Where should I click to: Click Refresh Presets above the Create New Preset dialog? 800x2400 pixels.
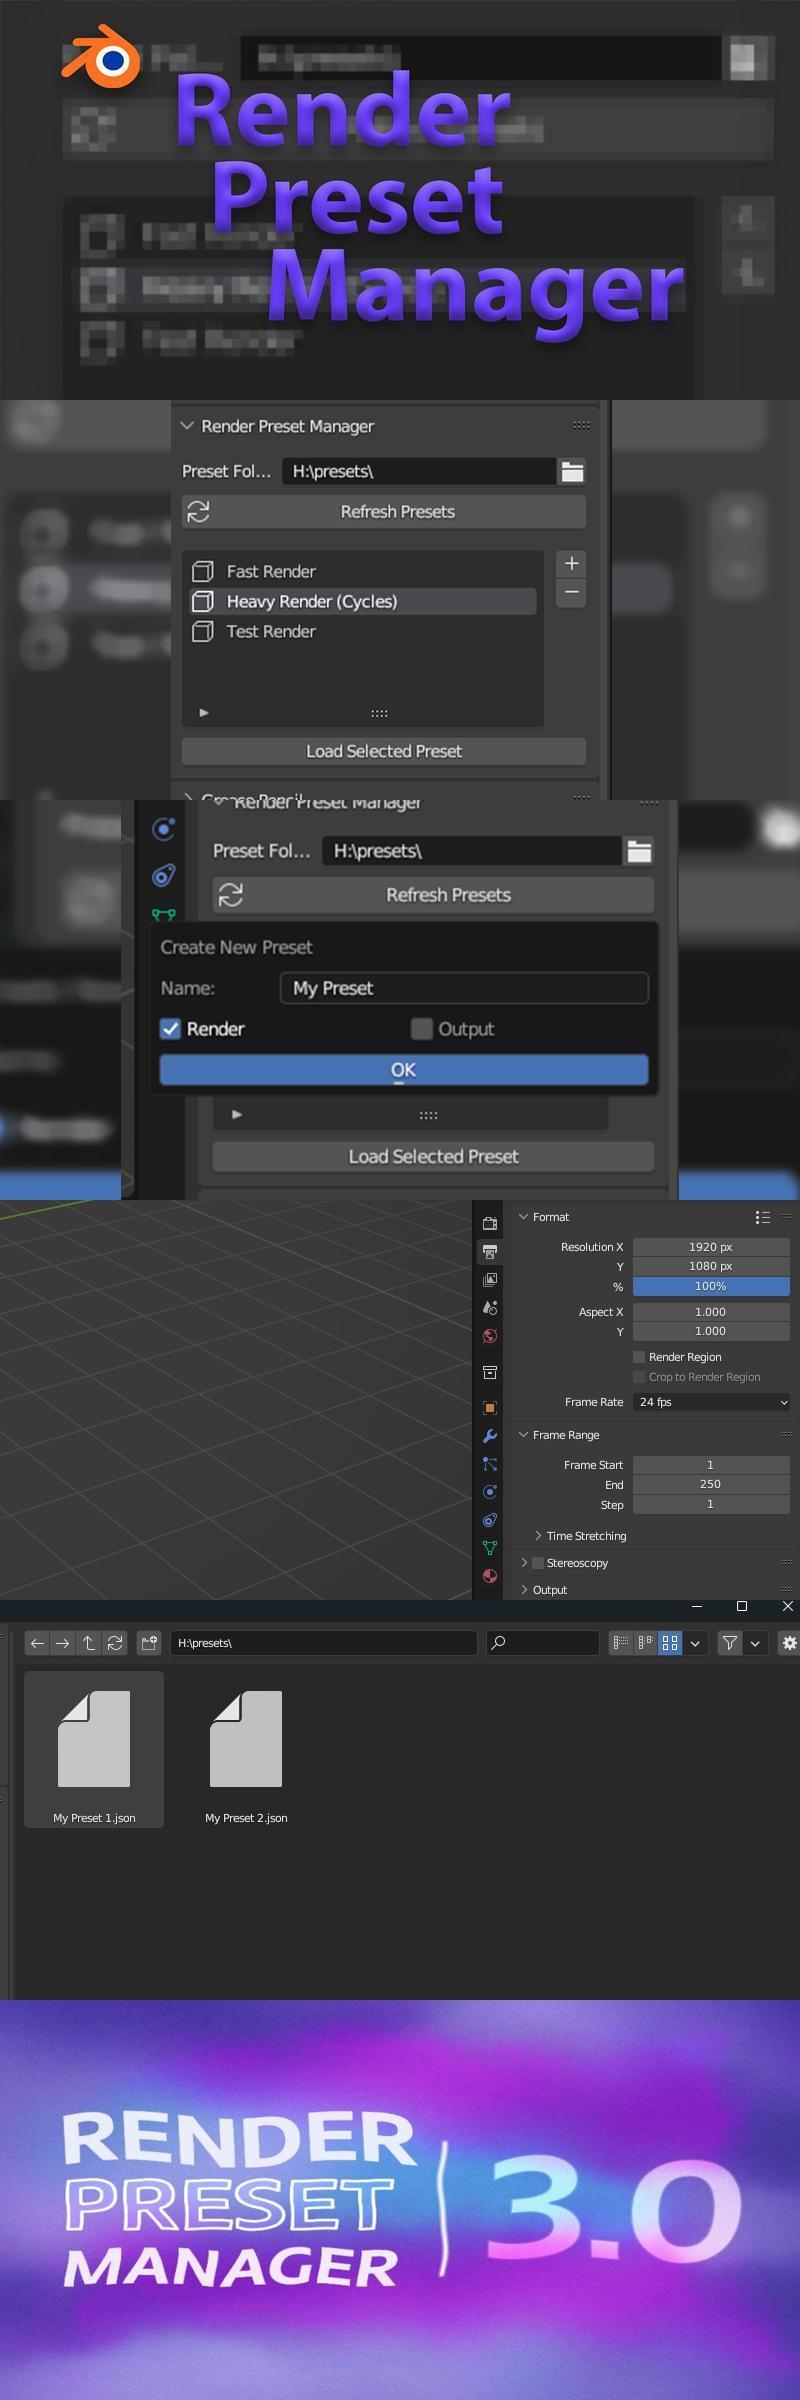(x=434, y=895)
